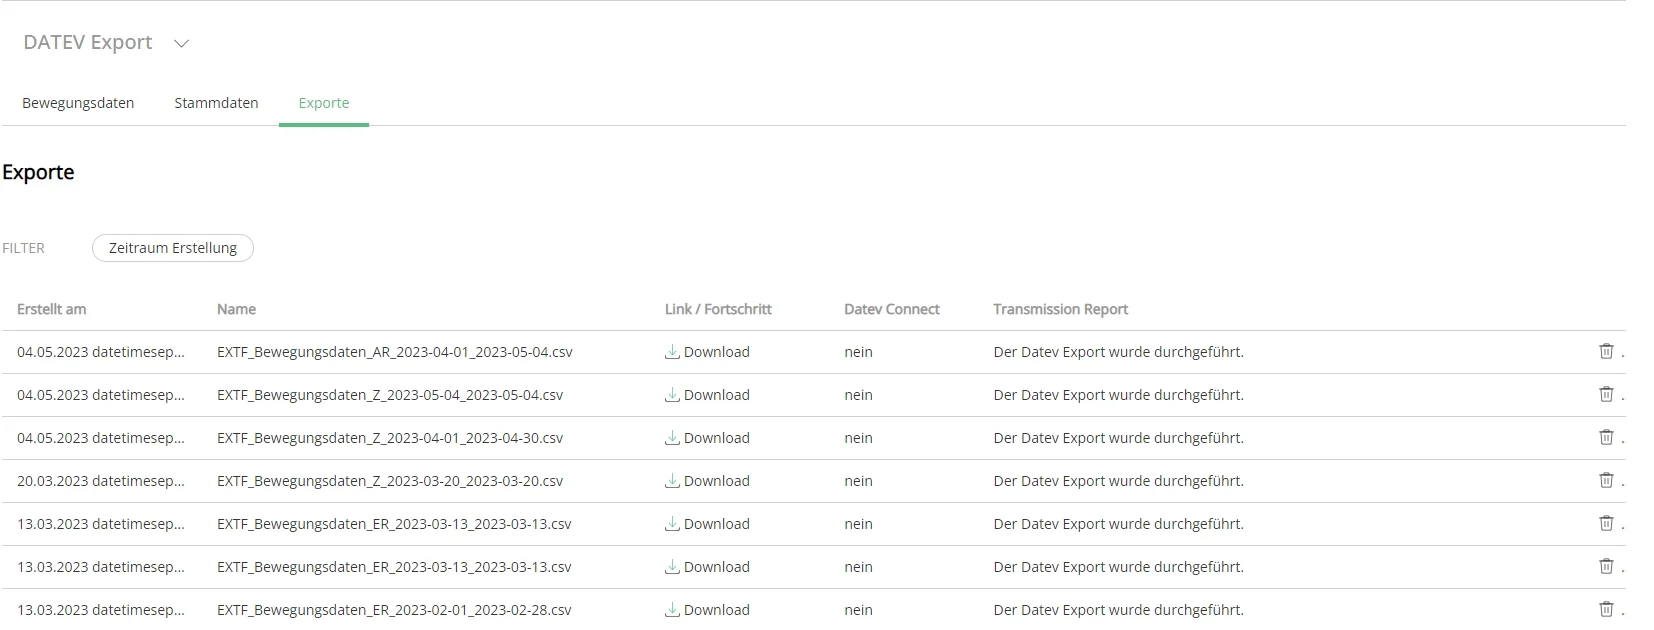Click the Transmission Report column header
Viewport: 1654px width, 630px height.
(x=1060, y=309)
